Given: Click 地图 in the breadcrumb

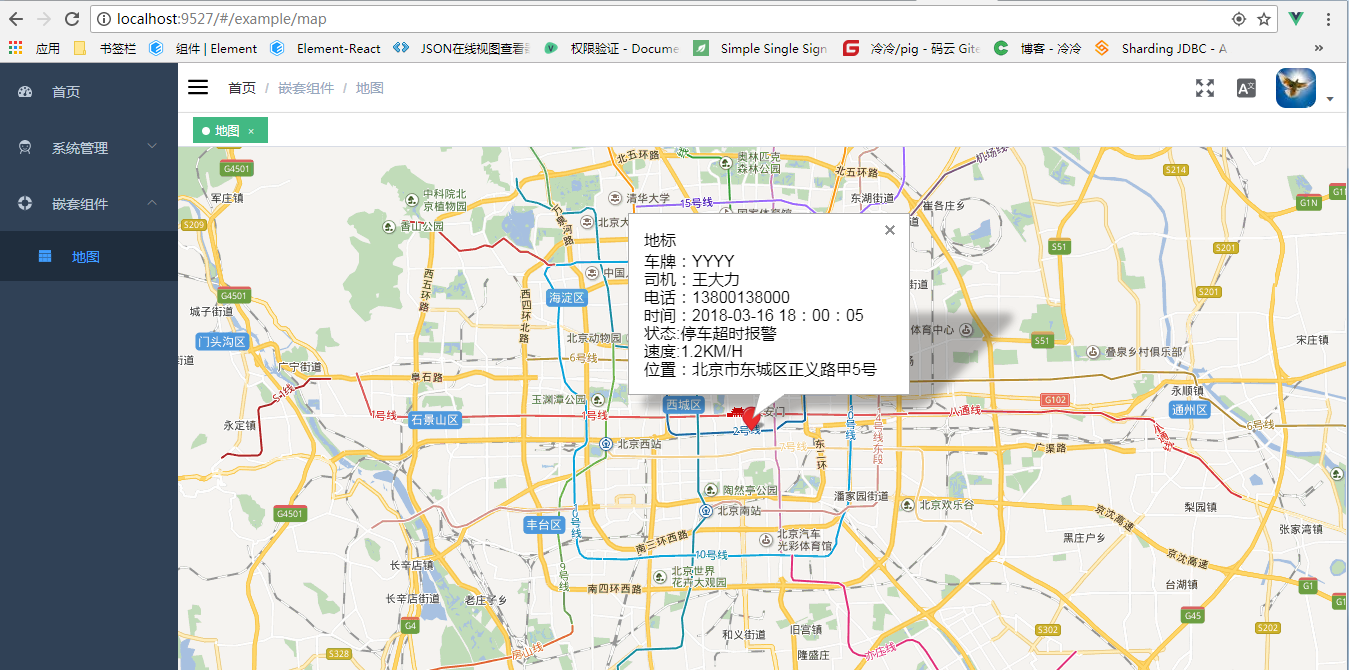Looking at the screenshot, I should (370, 88).
